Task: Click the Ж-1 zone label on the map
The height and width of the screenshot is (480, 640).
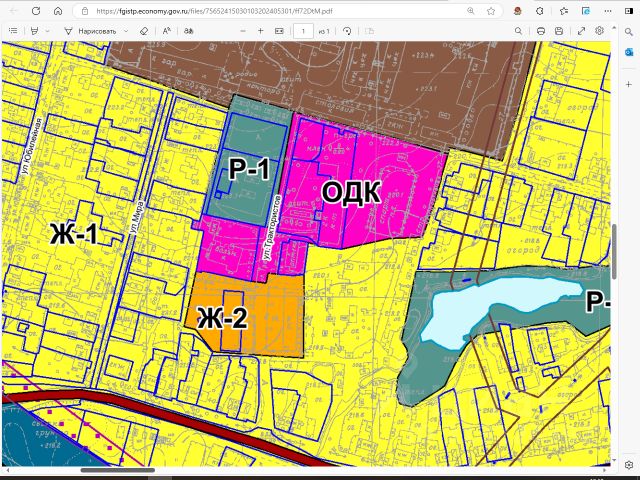Action: (74, 234)
